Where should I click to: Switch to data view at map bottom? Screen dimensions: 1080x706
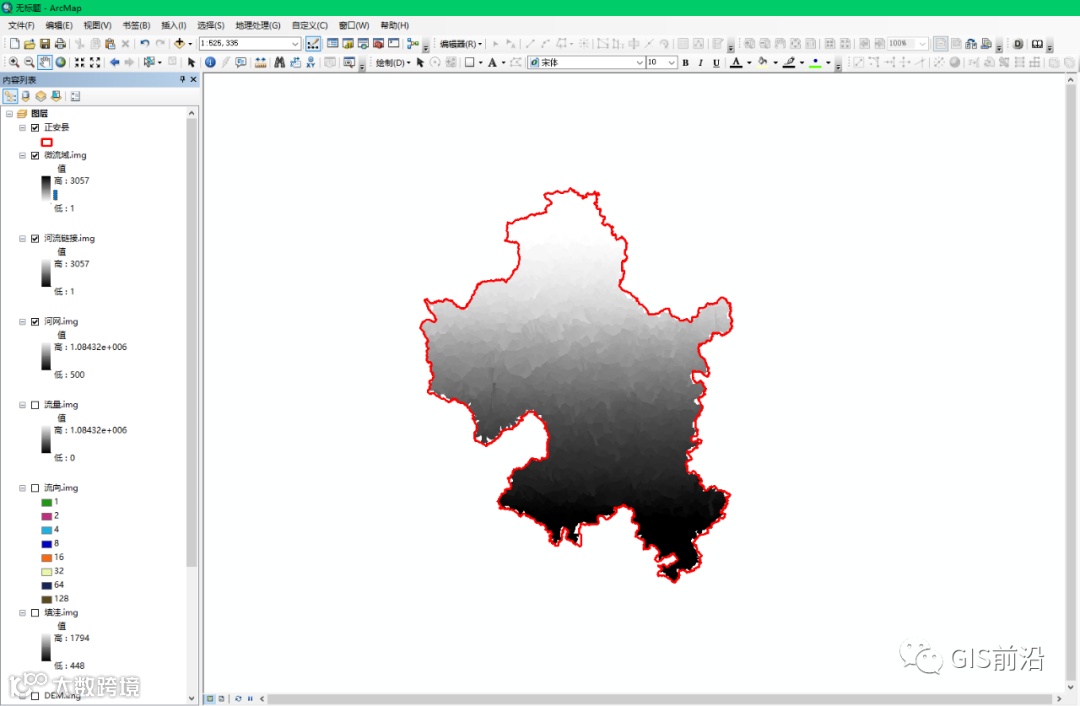click(x=210, y=698)
